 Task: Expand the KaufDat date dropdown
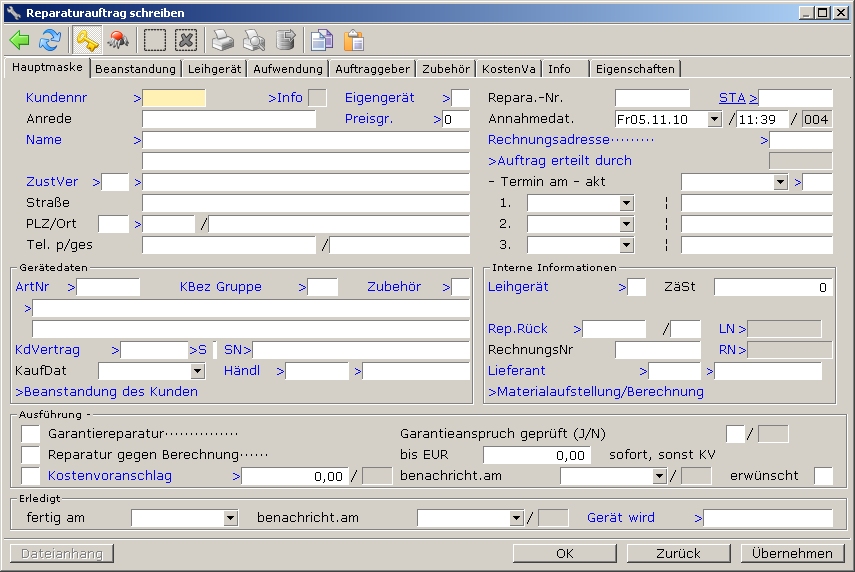point(197,371)
